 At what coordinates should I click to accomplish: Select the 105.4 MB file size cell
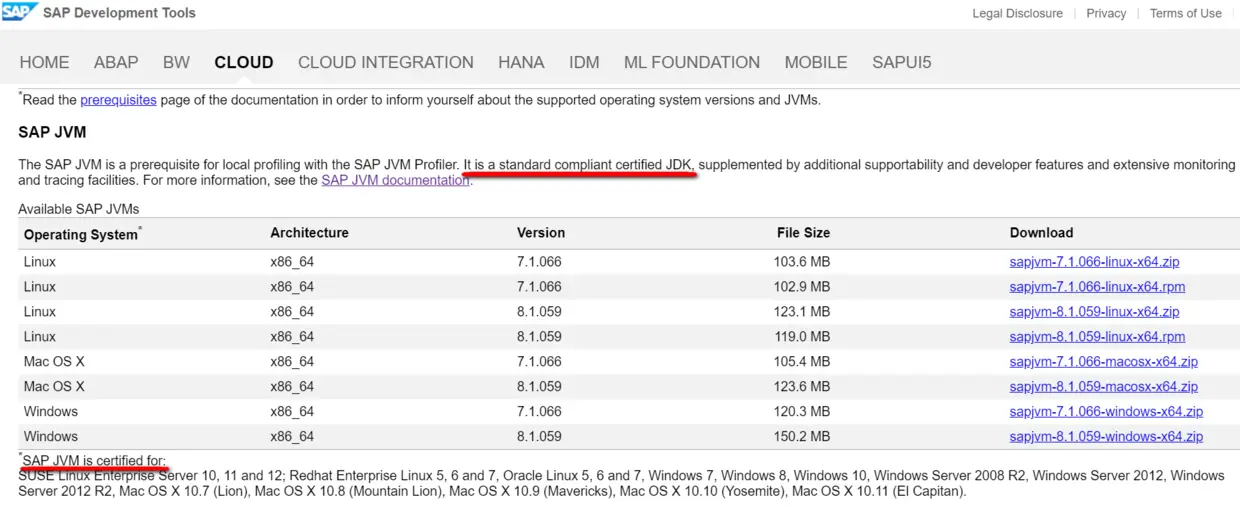click(x=802, y=362)
